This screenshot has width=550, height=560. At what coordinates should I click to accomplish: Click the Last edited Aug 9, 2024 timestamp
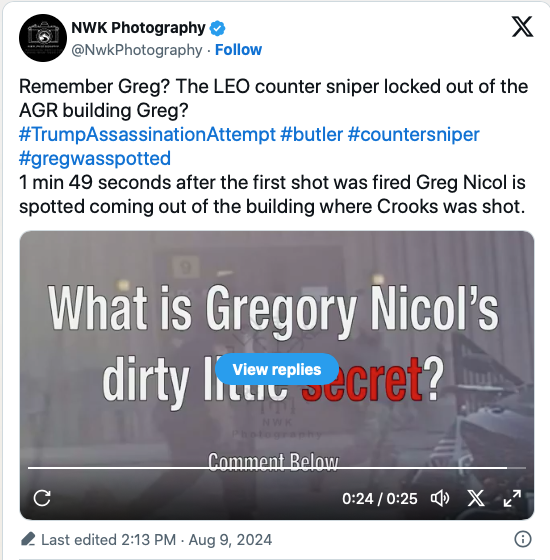[x=156, y=539]
